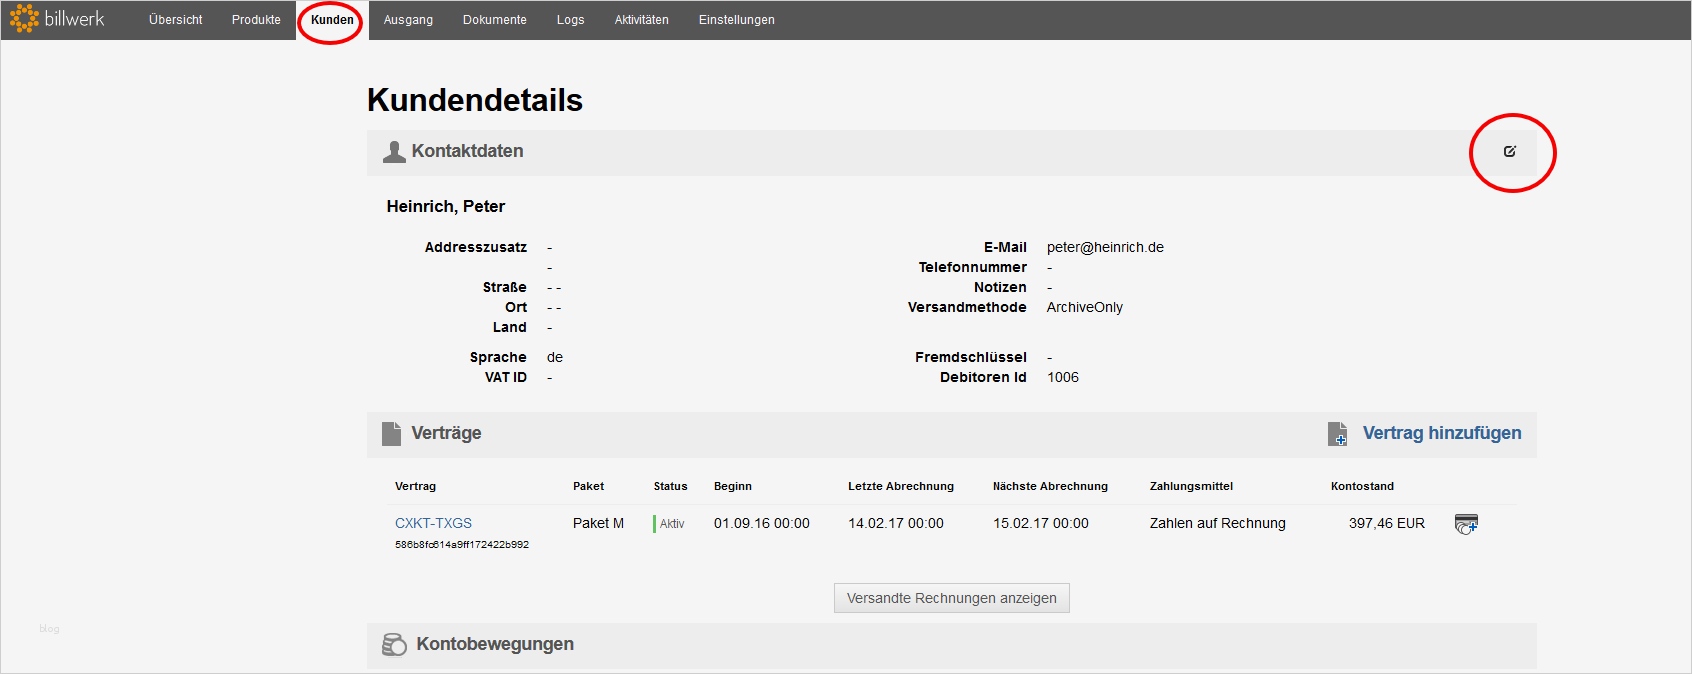Click the Kontobewegungen section heading
1692x674 pixels.
pyautogui.click(x=495, y=644)
